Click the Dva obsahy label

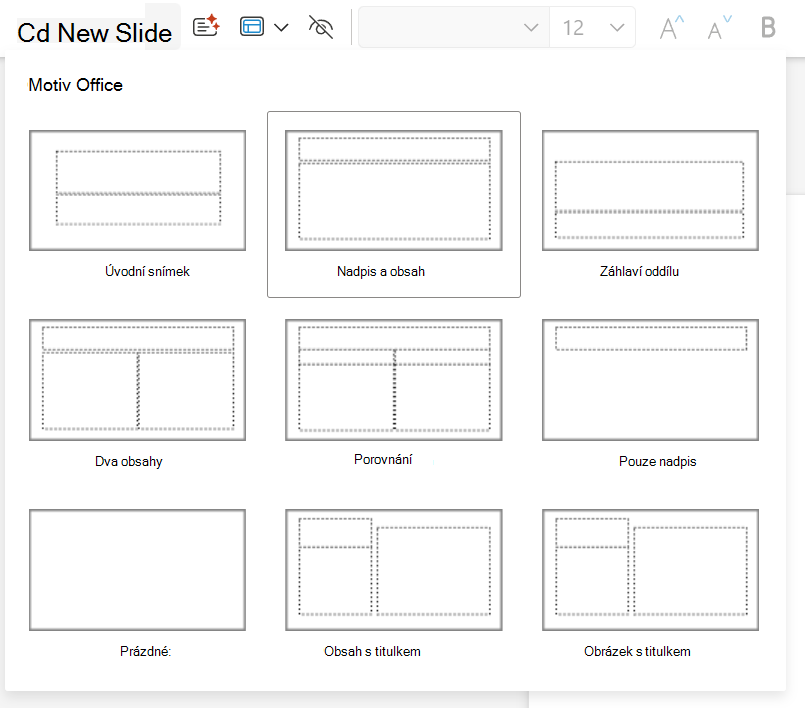click(x=129, y=461)
